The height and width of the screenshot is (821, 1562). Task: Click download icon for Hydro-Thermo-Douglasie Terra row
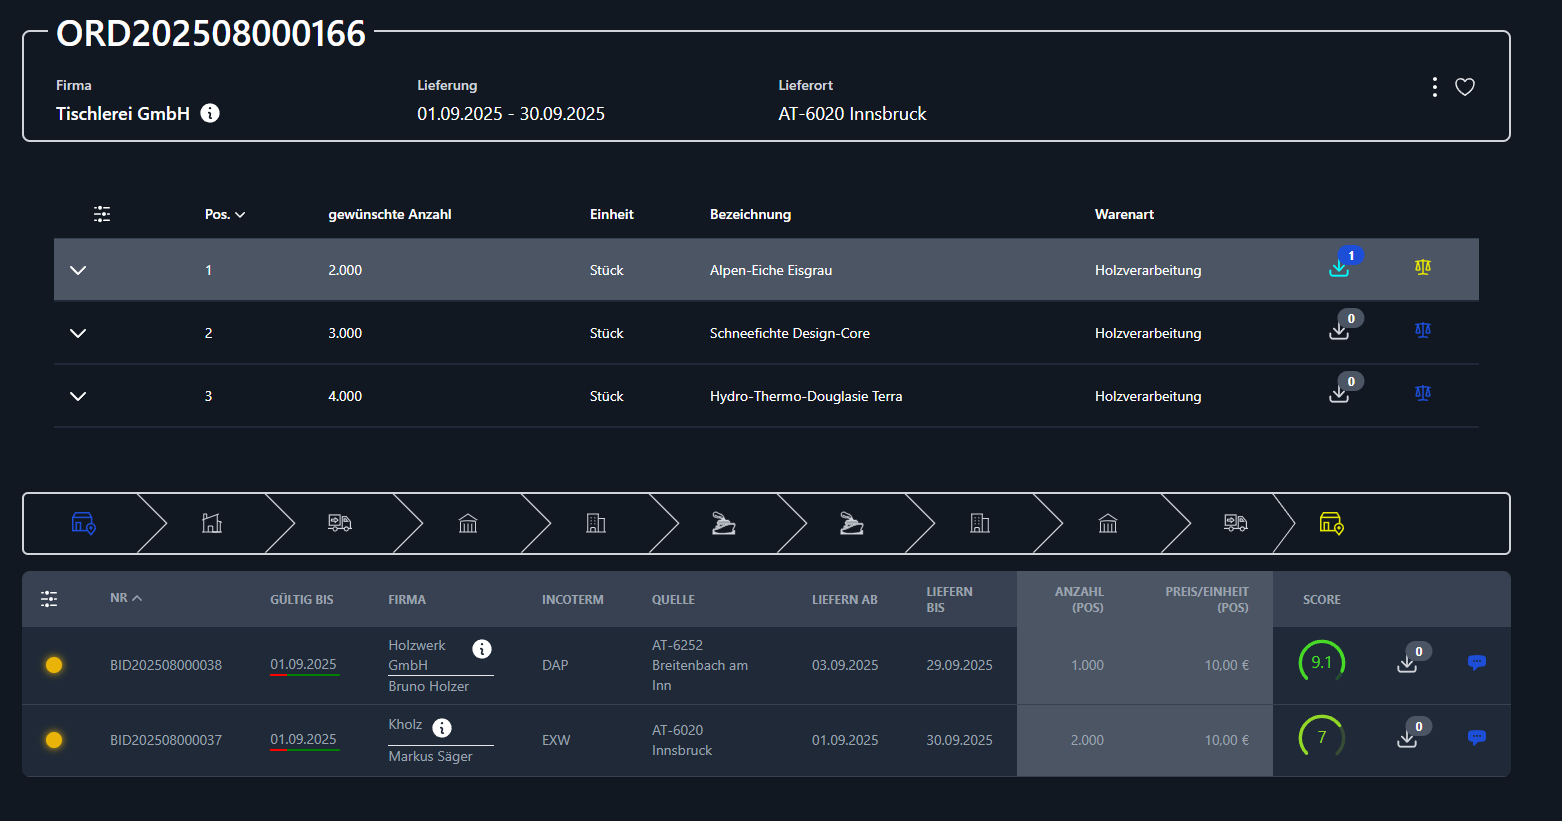[1339, 394]
